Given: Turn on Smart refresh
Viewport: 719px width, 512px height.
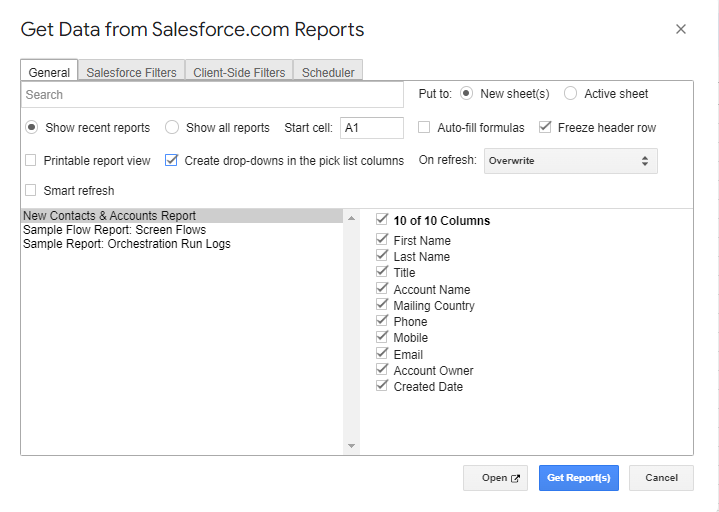Looking at the screenshot, I should coord(31,190).
